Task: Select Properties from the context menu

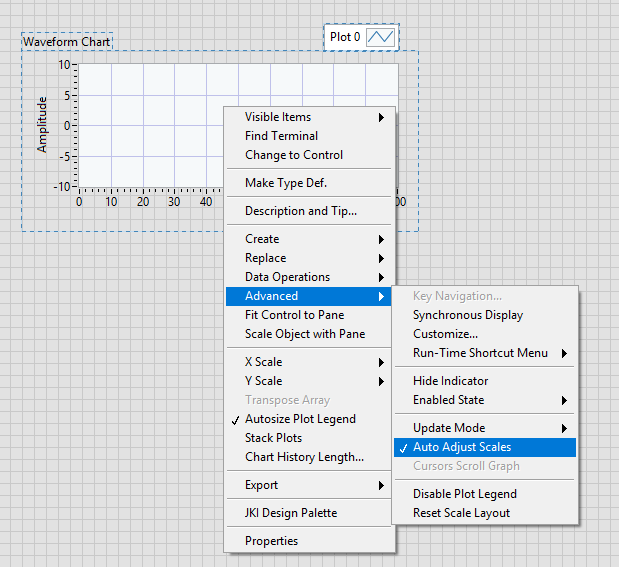Action: (271, 541)
